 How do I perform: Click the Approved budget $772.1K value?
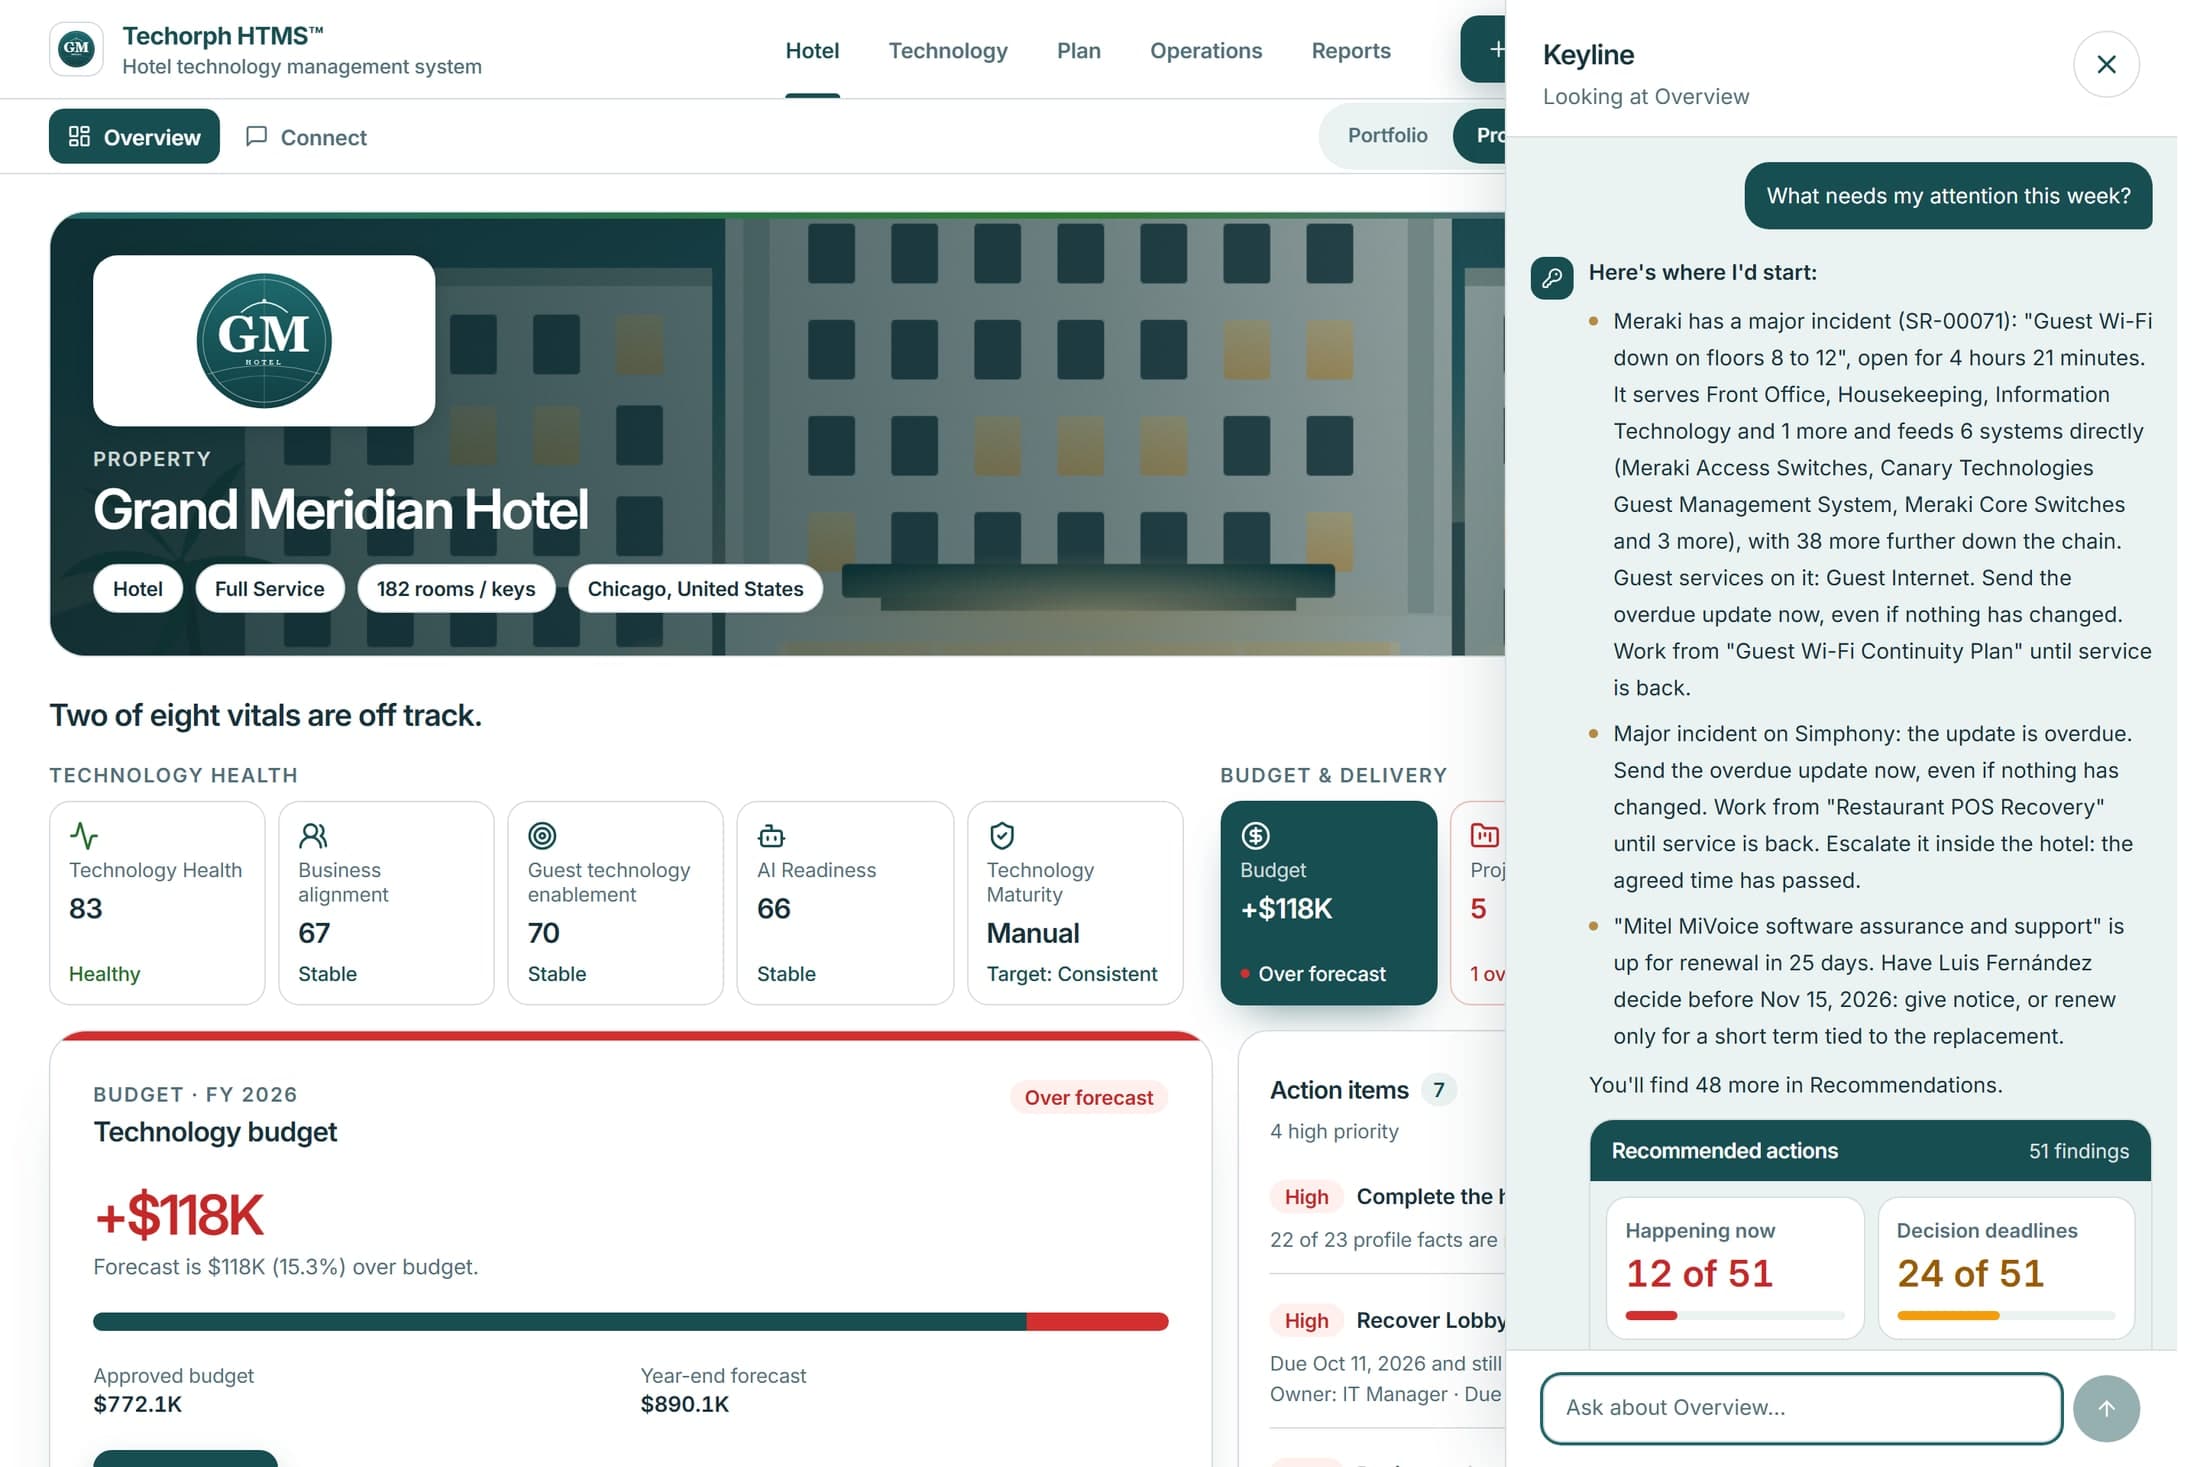point(138,1404)
